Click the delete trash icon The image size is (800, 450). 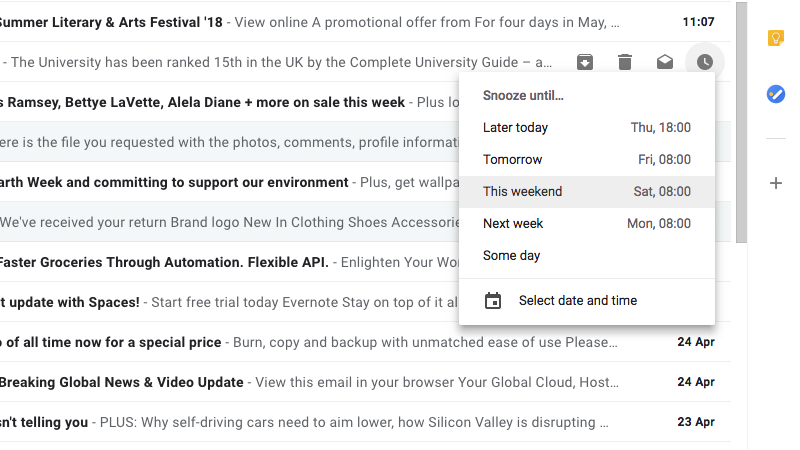[625, 62]
